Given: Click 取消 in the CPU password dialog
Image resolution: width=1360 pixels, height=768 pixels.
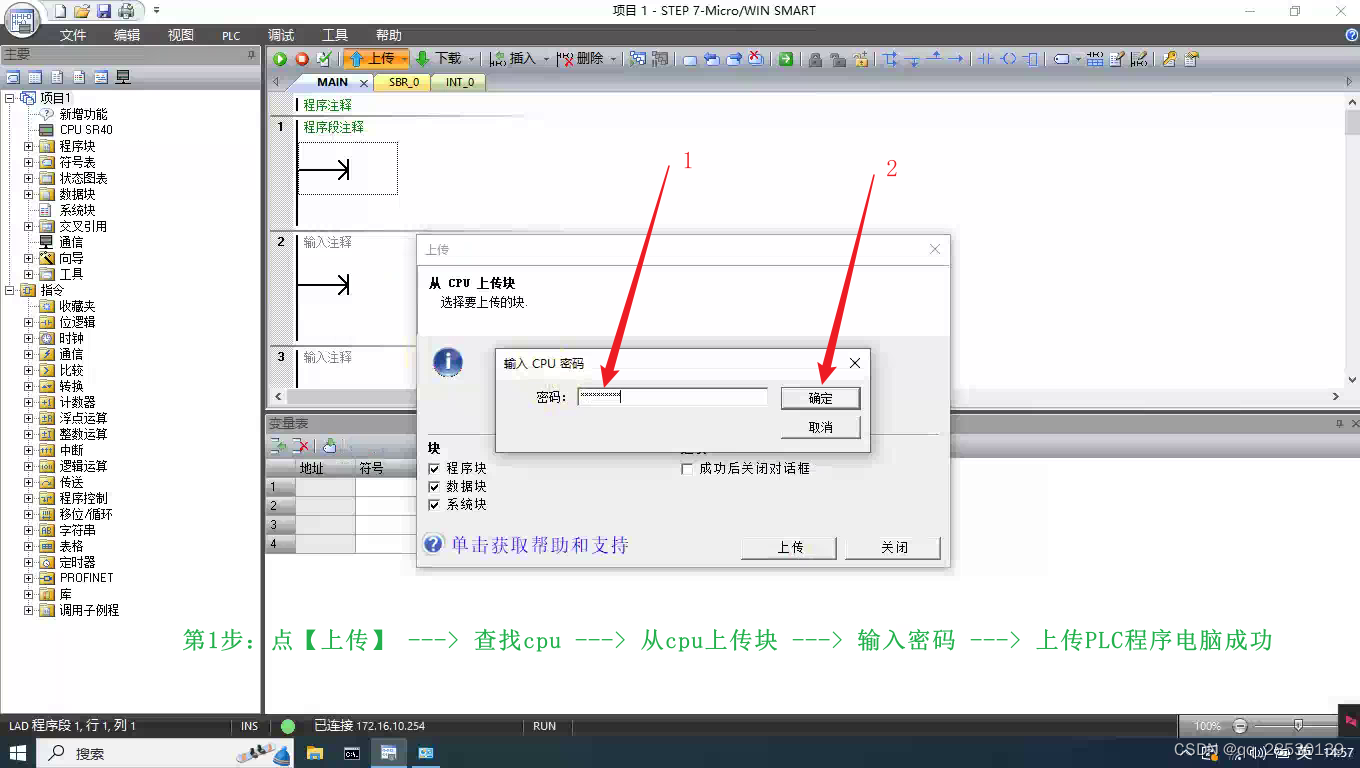Looking at the screenshot, I should click(x=820, y=427).
